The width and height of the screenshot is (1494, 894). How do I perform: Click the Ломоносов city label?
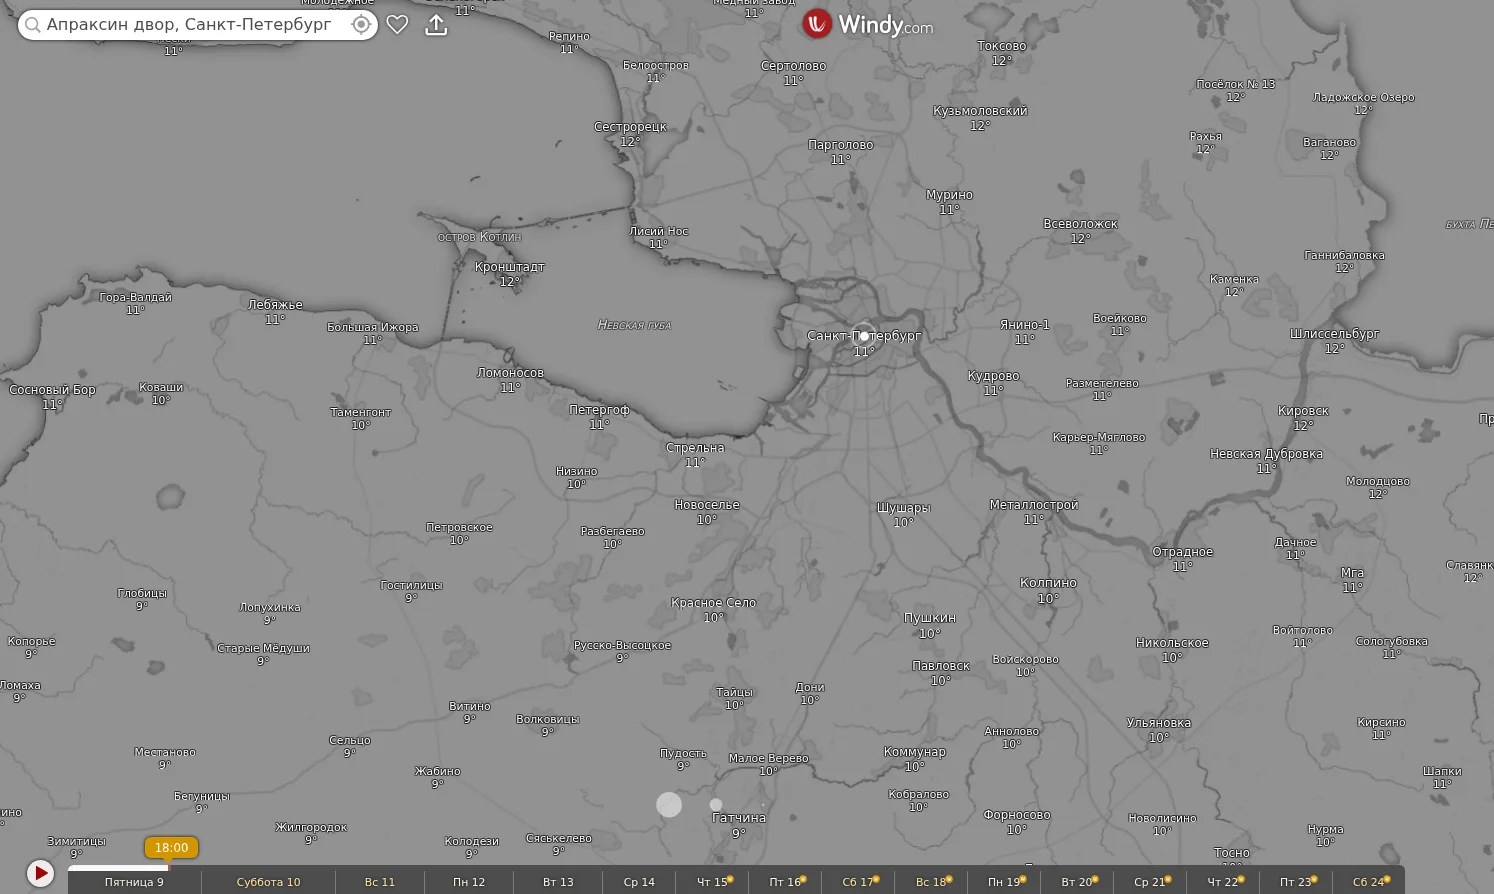coord(510,373)
